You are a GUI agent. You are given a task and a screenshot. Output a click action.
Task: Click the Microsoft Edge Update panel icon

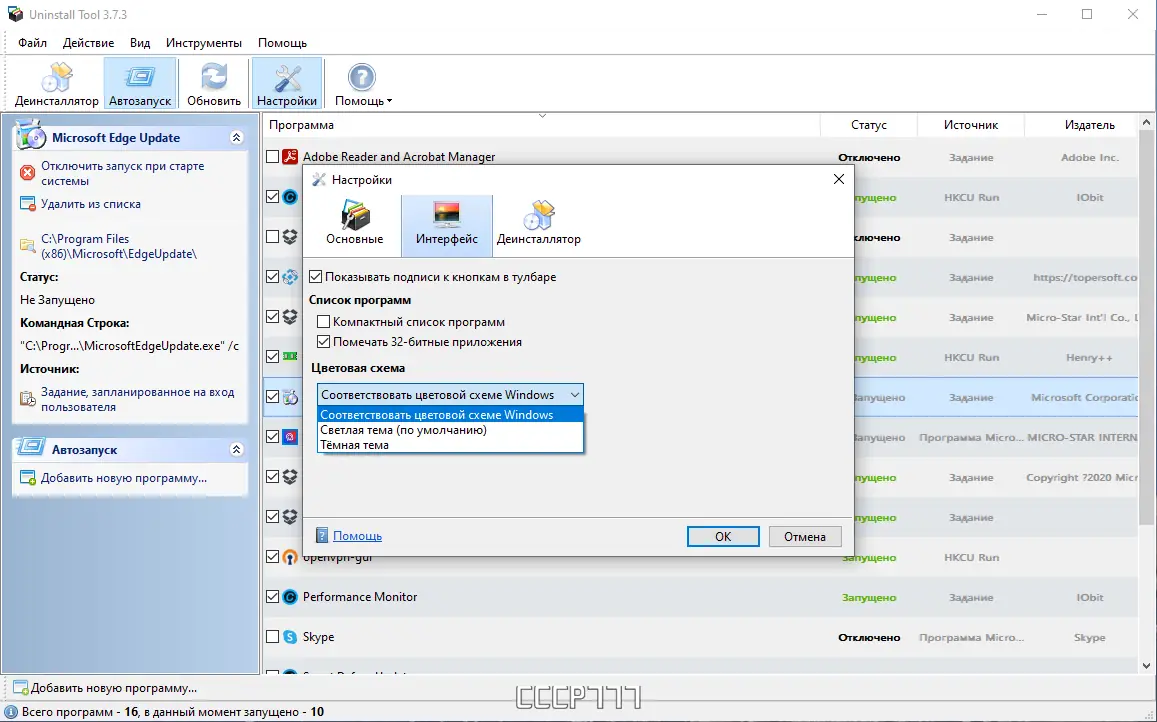click(x=31, y=136)
